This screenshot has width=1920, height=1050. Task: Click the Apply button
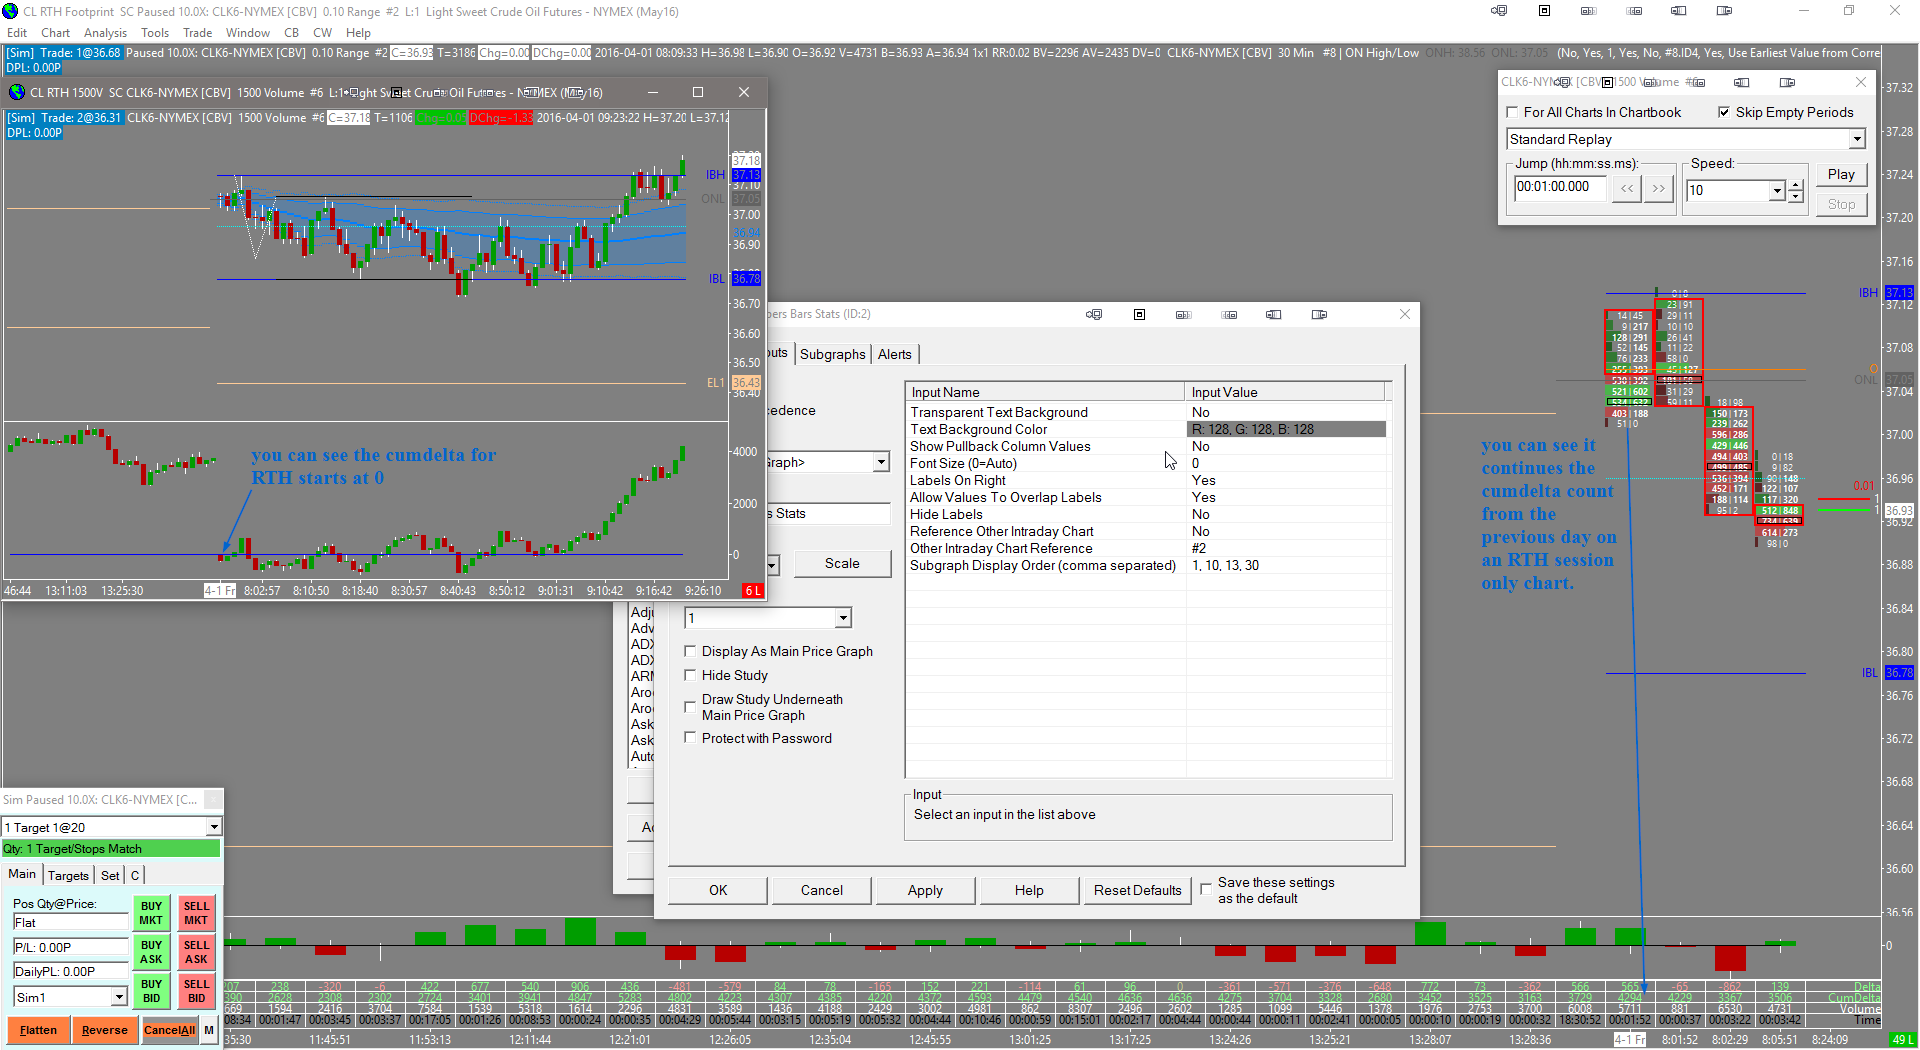coord(925,890)
